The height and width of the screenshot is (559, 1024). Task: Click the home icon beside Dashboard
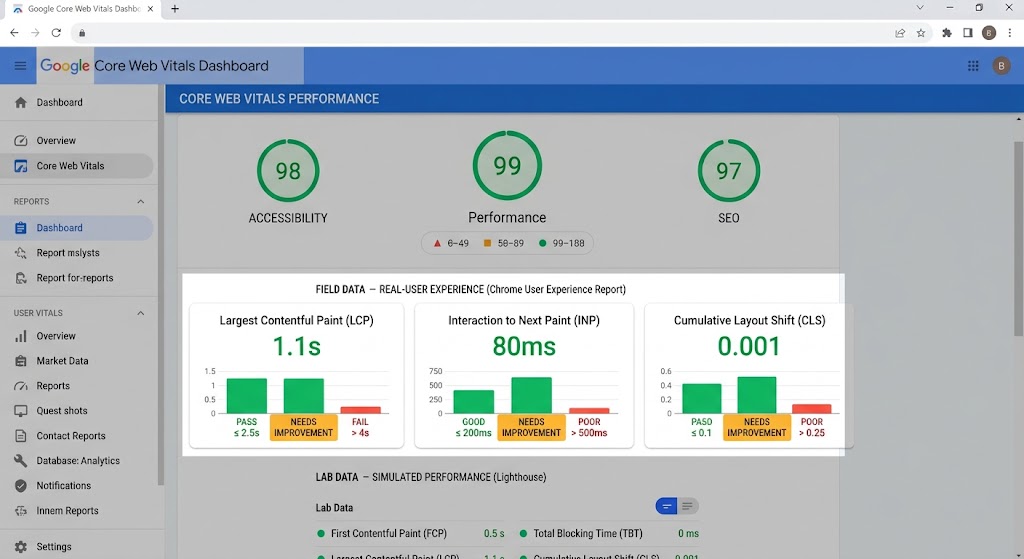(21, 103)
